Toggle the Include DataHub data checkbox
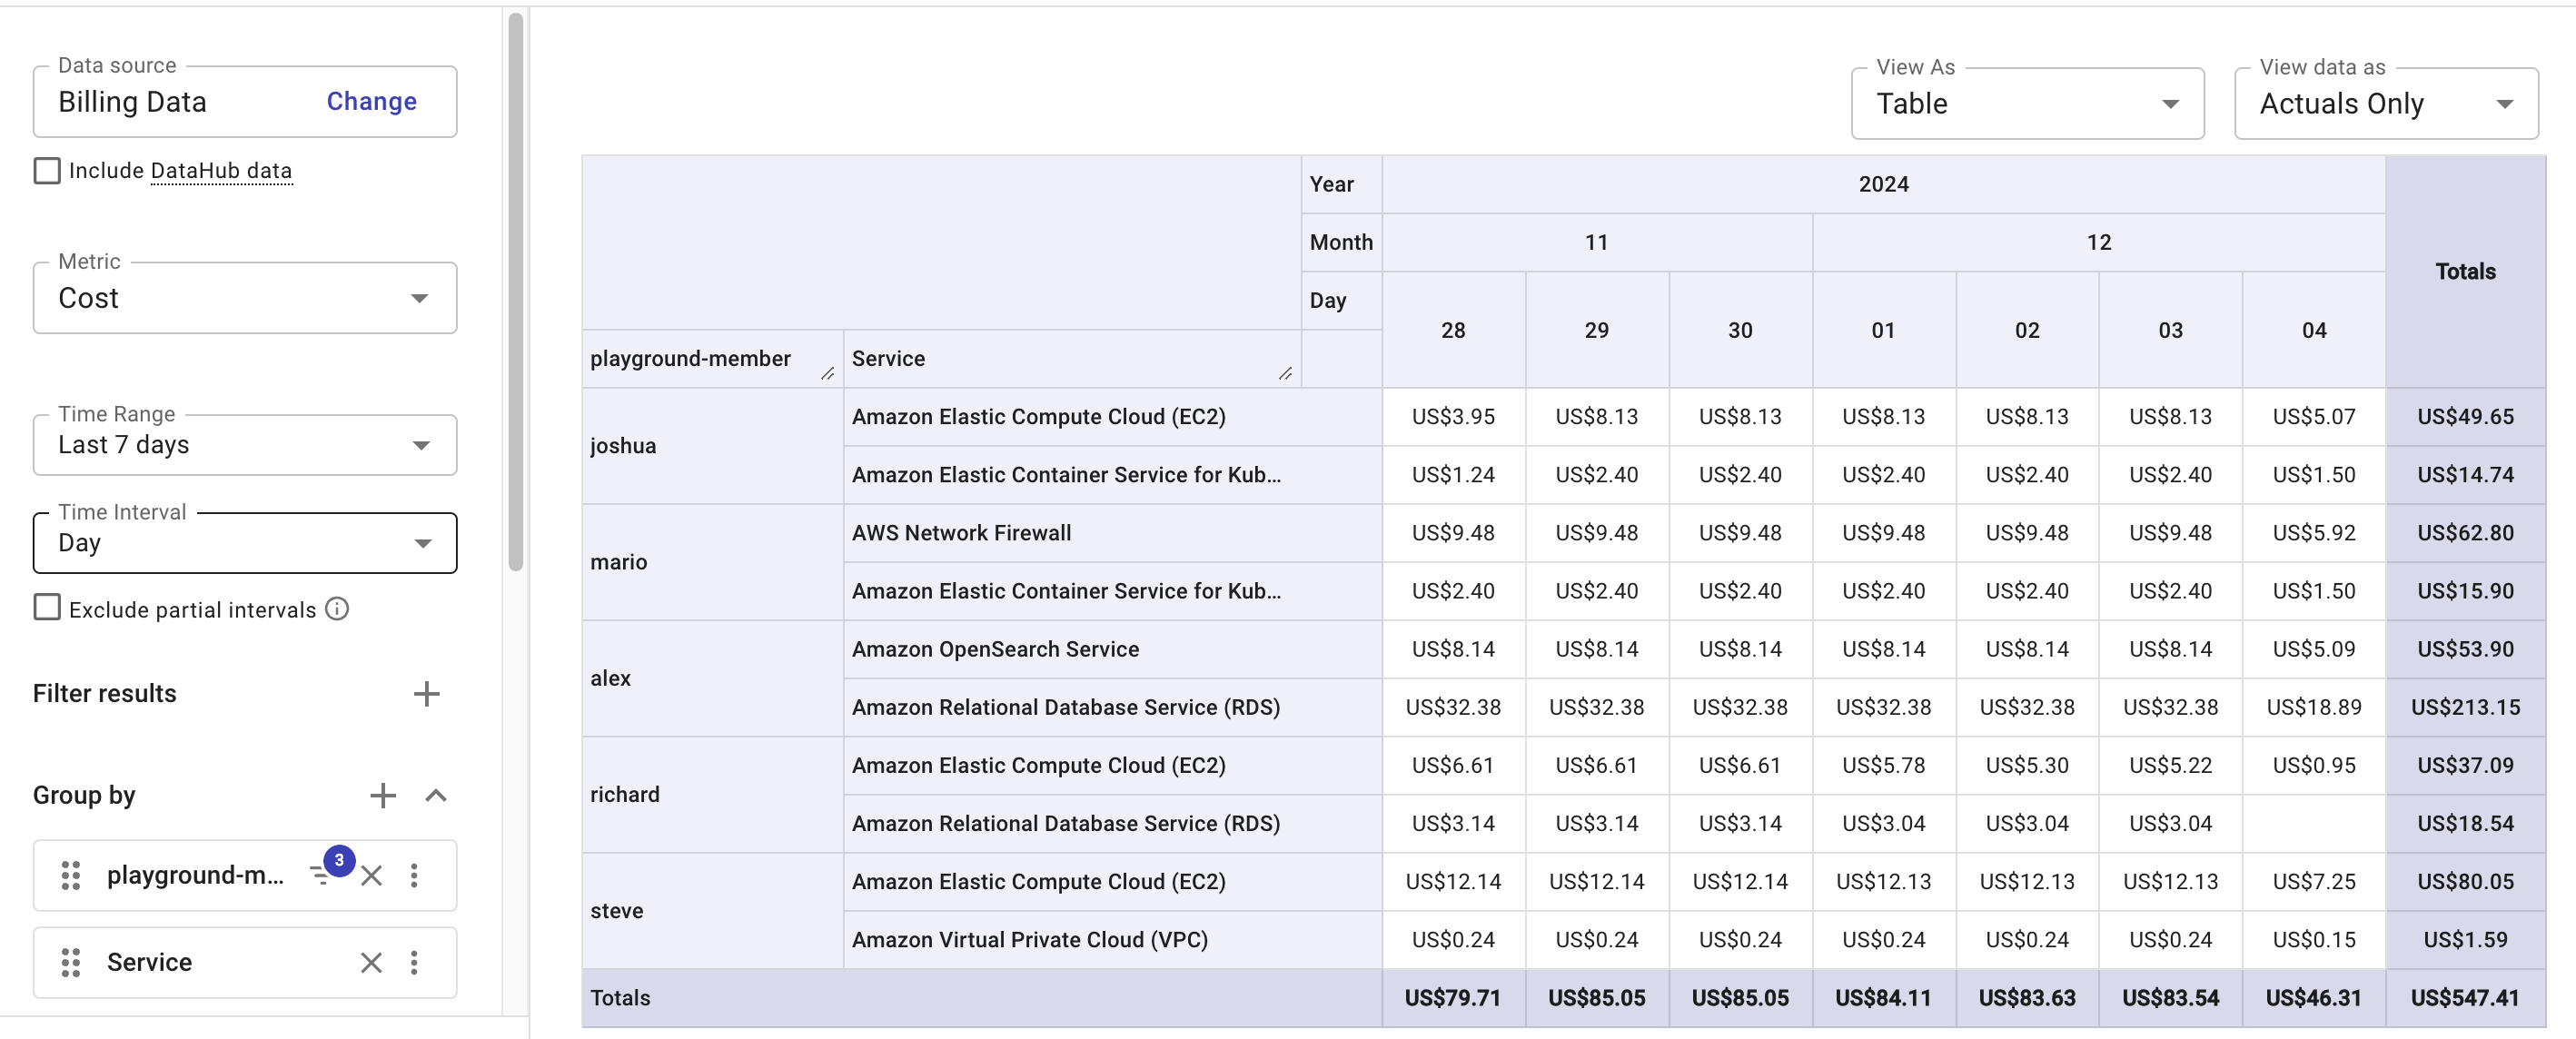The image size is (2576, 1039). click(46, 169)
